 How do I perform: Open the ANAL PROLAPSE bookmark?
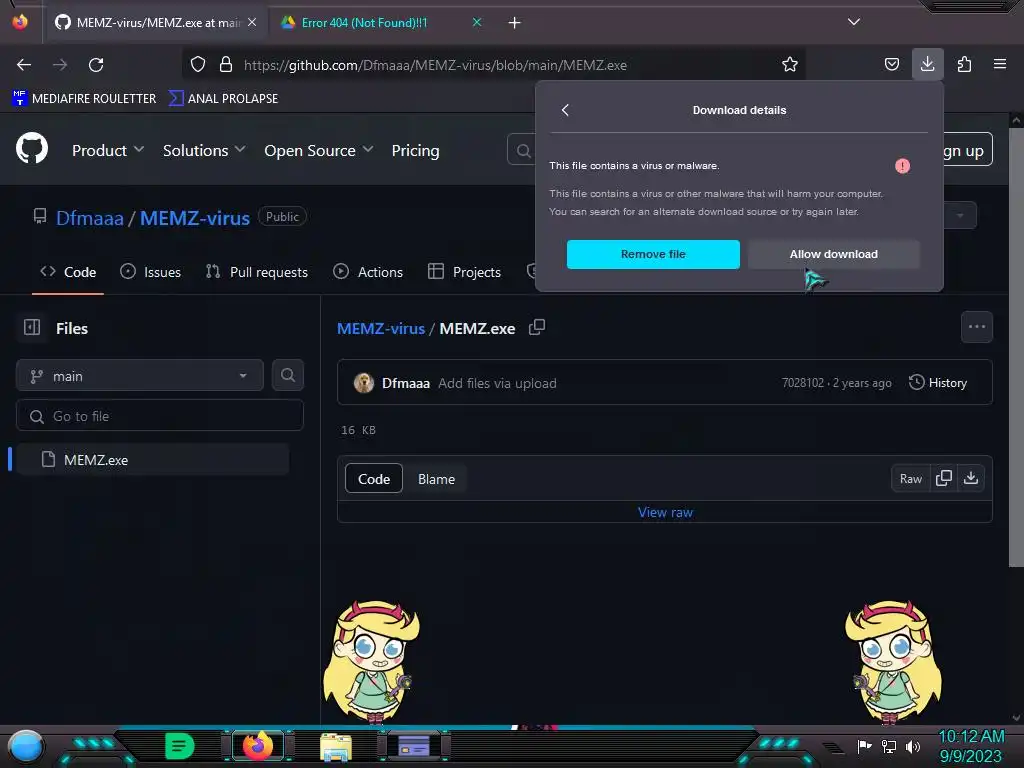coord(223,99)
